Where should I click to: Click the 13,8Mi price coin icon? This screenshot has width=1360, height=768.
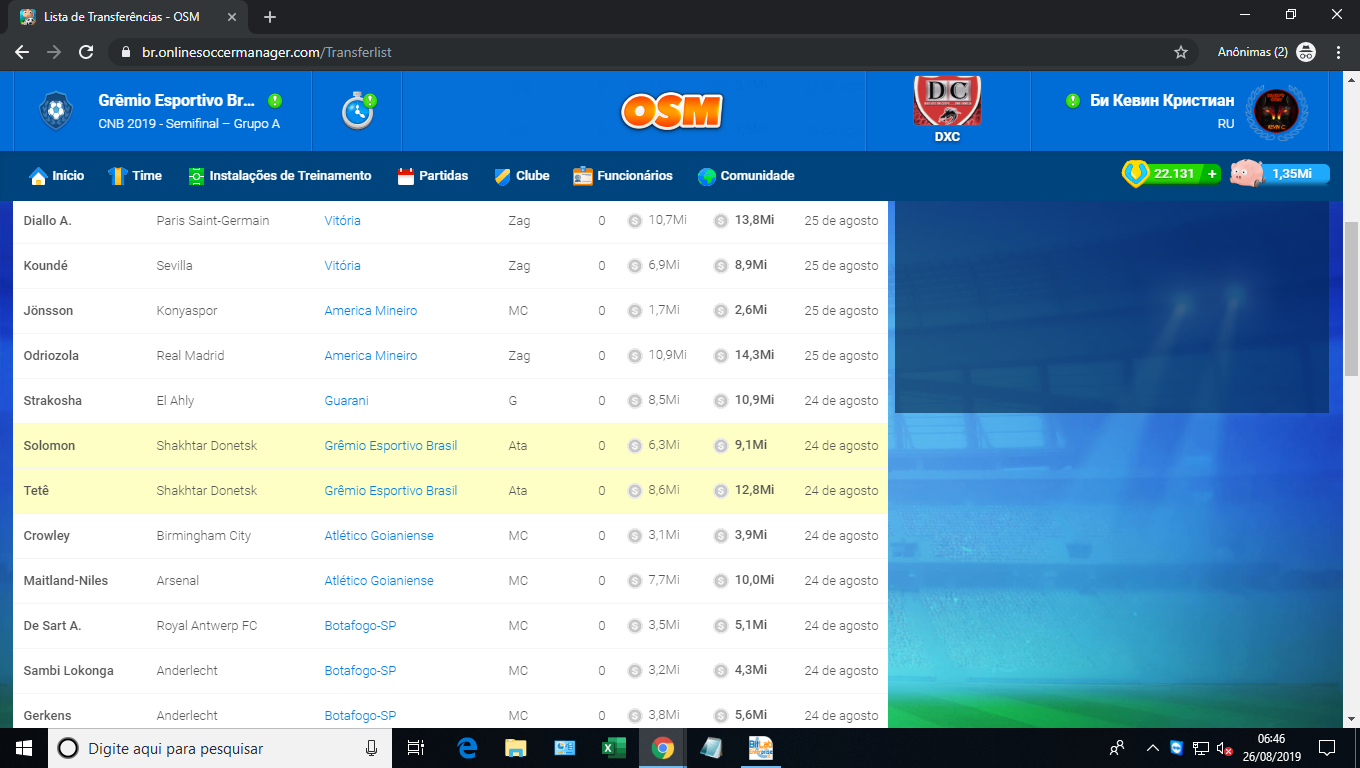point(721,220)
